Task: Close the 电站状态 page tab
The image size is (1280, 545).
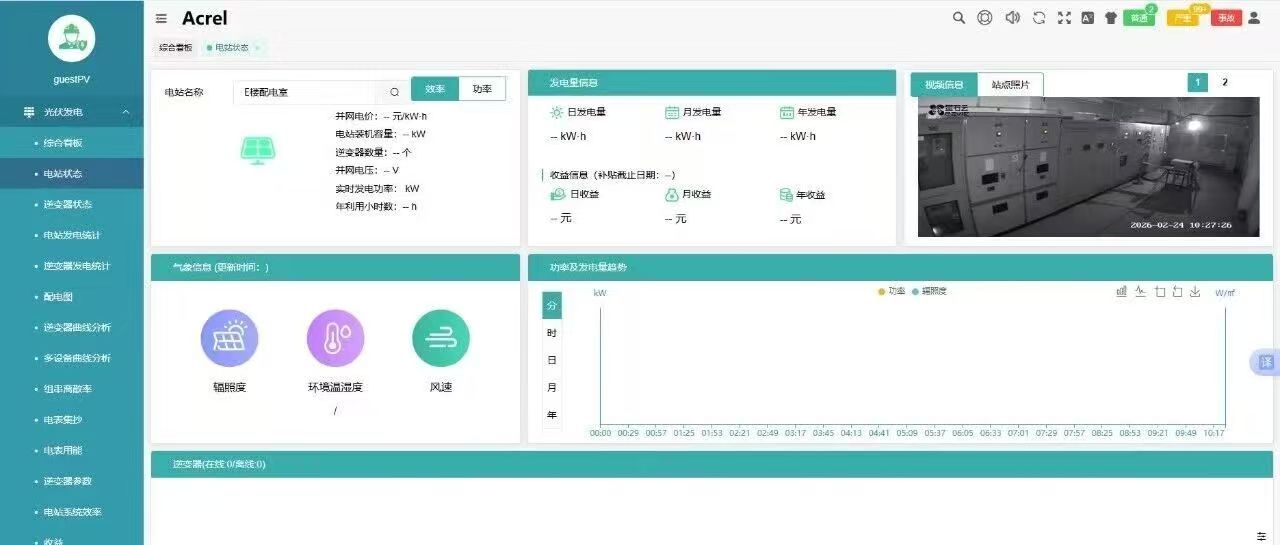Action: tap(257, 47)
